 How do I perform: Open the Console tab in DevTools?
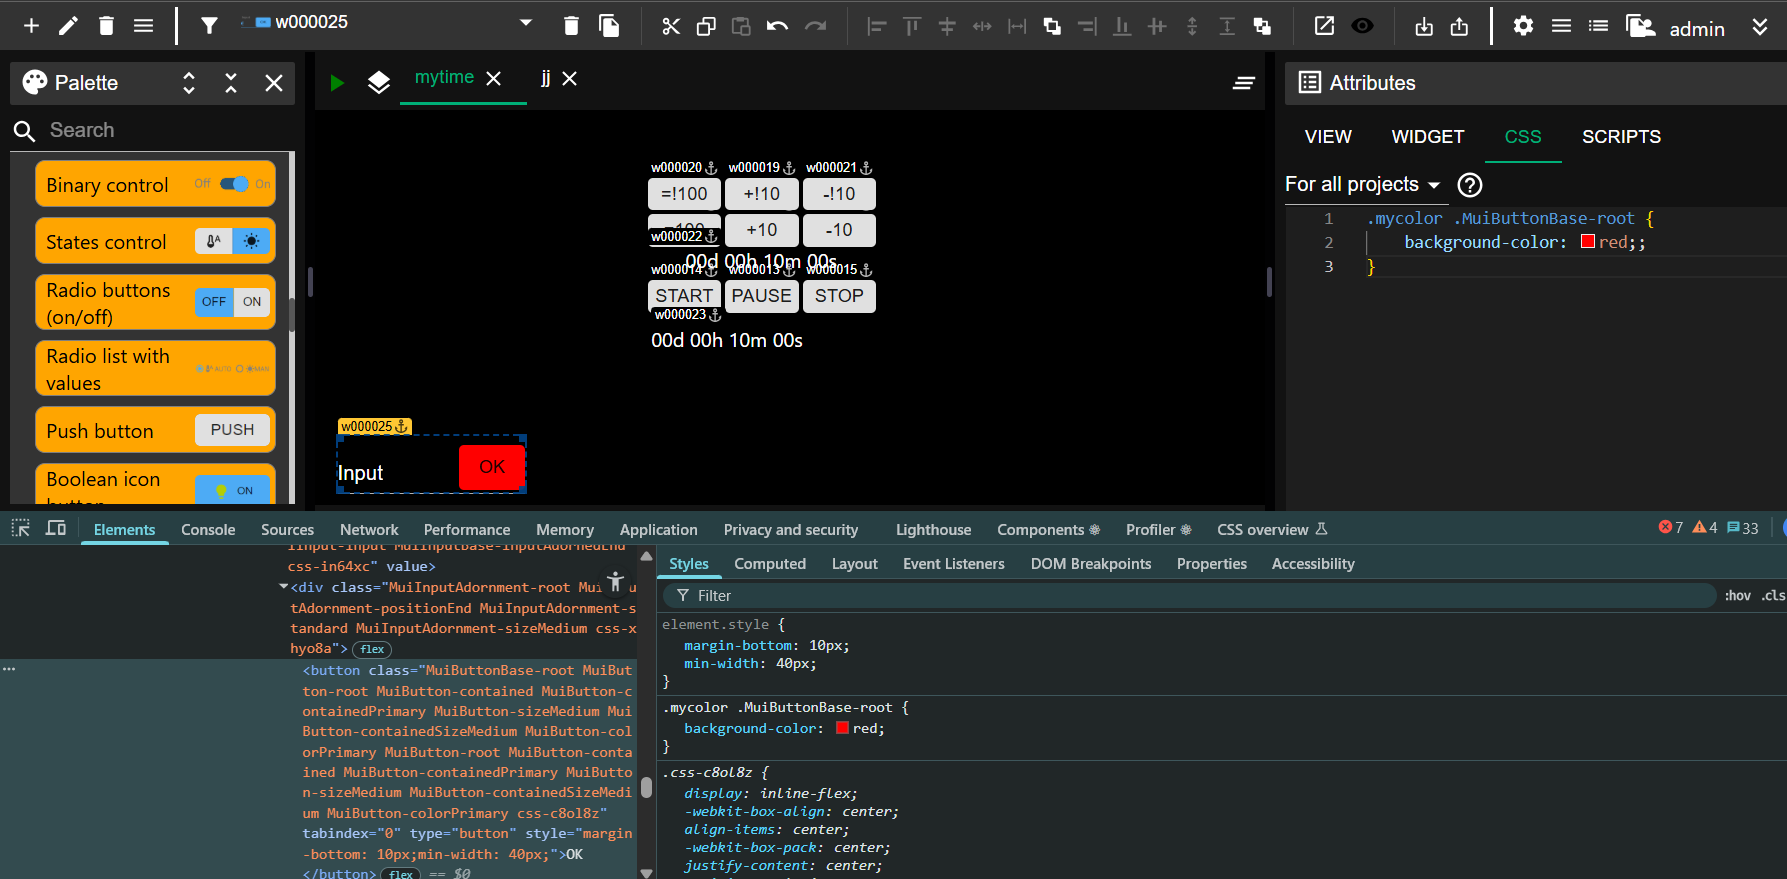[x=208, y=530]
